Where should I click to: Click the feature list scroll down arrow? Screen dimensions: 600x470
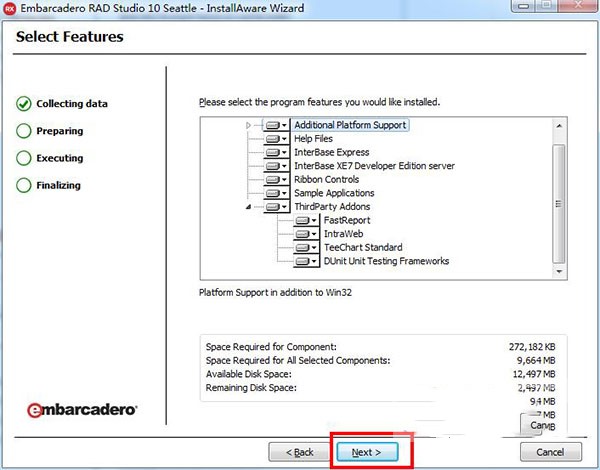559,272
